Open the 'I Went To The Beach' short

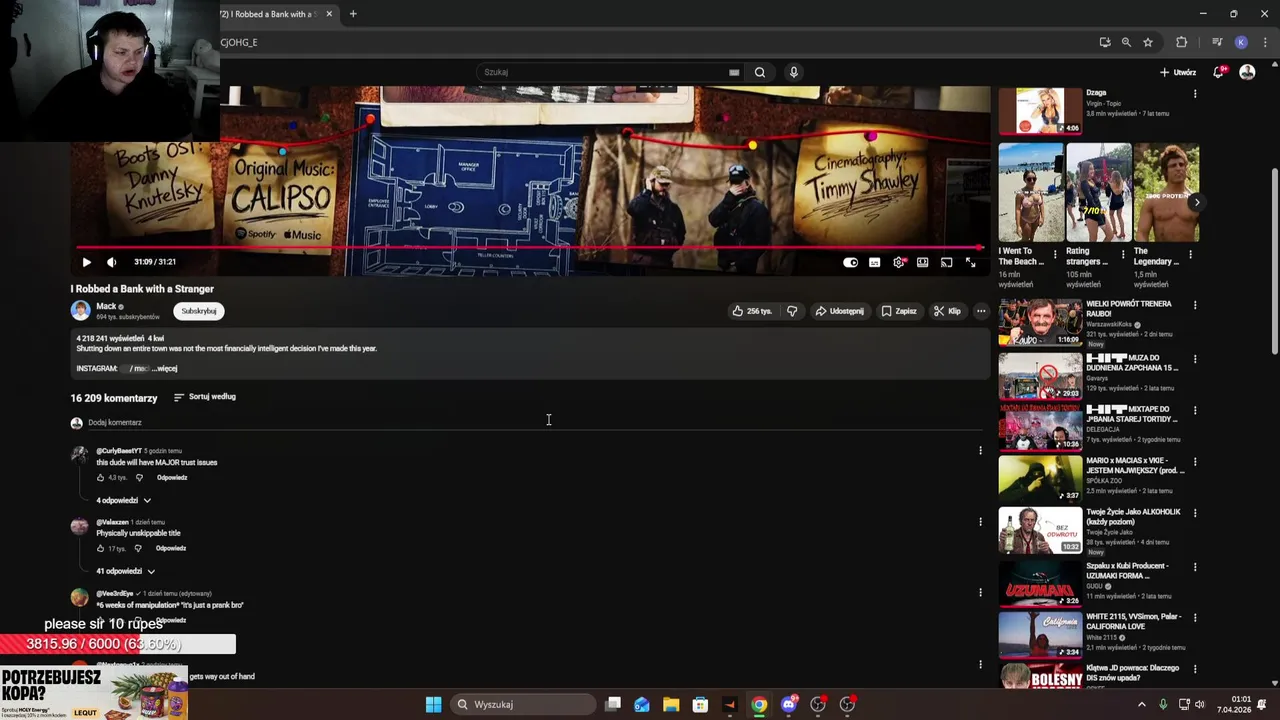pos(1030,193)
